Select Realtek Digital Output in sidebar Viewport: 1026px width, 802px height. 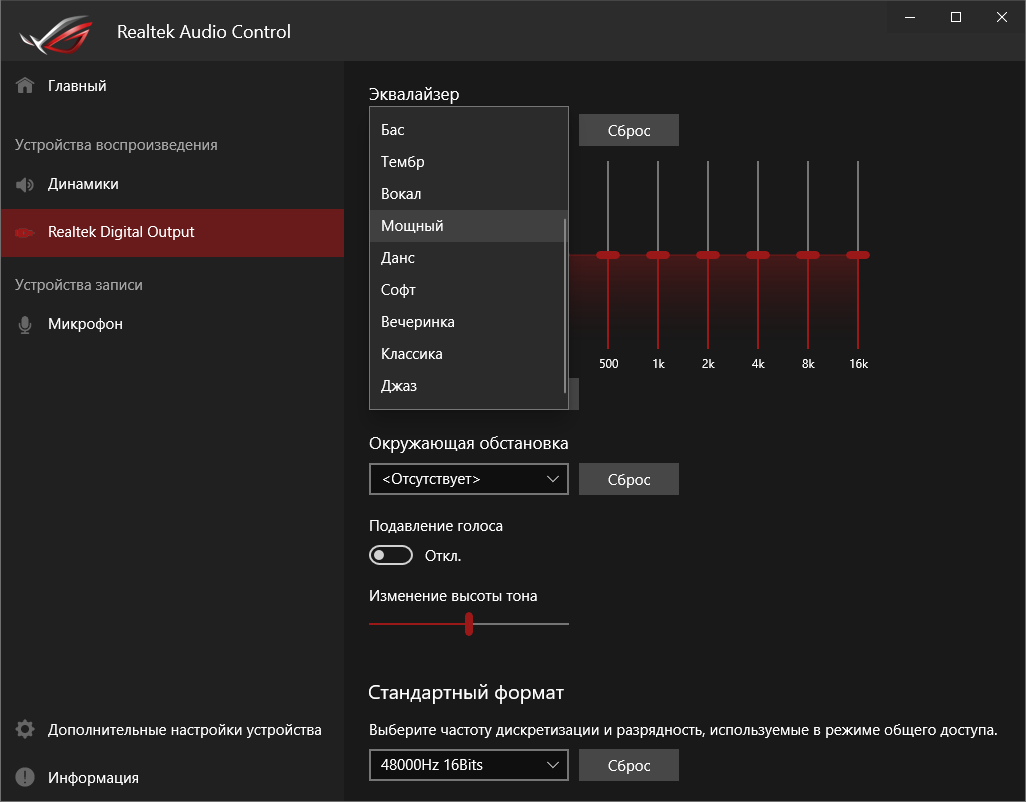pyautogui.click(x=173, y=233)
